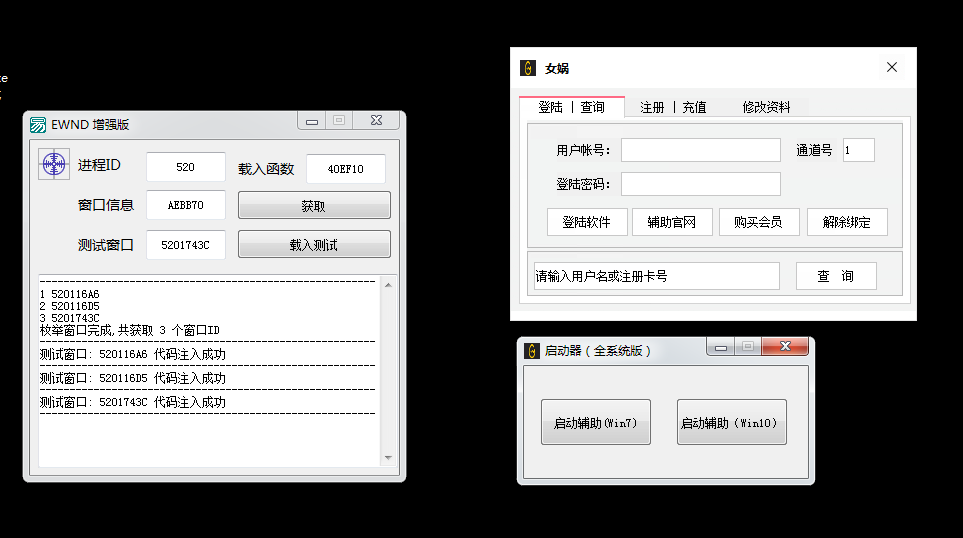The width and height of the screenshot is (963, 538).
Task: Open 辅助官网 website button
Action: tap(671, 222)
